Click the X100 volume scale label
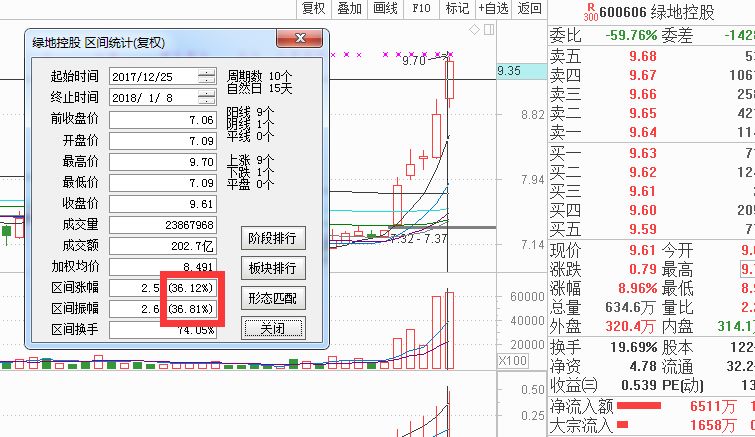 pyautogui.click(x=513, y=360)
